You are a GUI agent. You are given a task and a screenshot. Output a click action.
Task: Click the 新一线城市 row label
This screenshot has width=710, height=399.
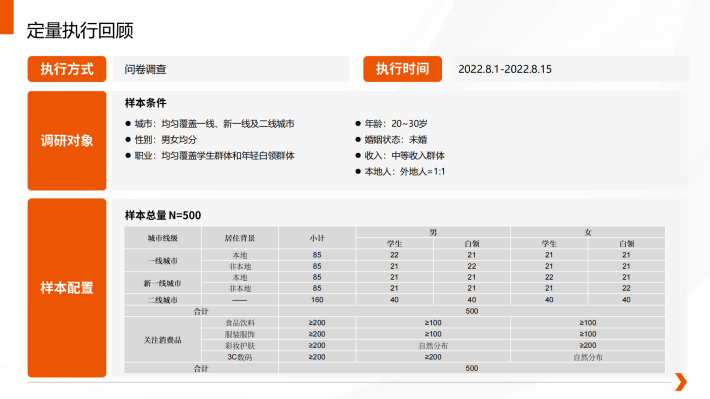(x=163, y=283)
